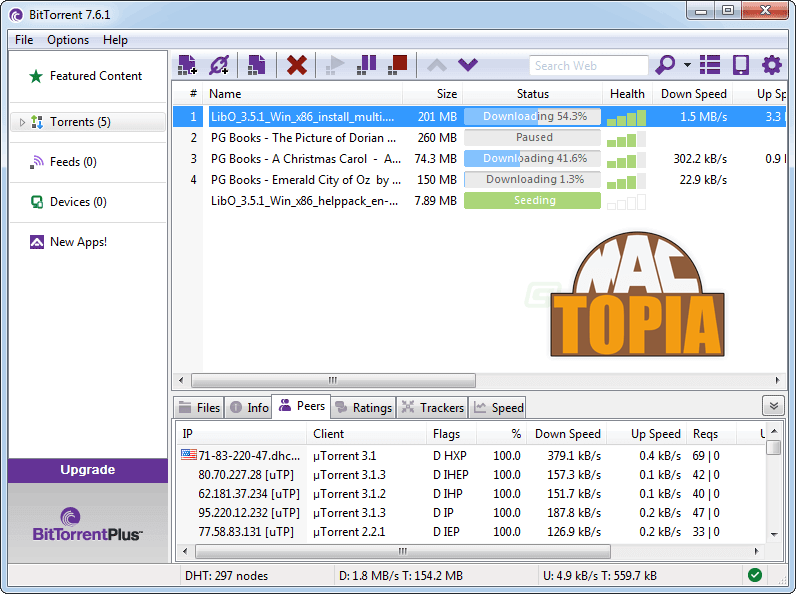Select the Picture of Dorian torrent

[x=479, y=138]
